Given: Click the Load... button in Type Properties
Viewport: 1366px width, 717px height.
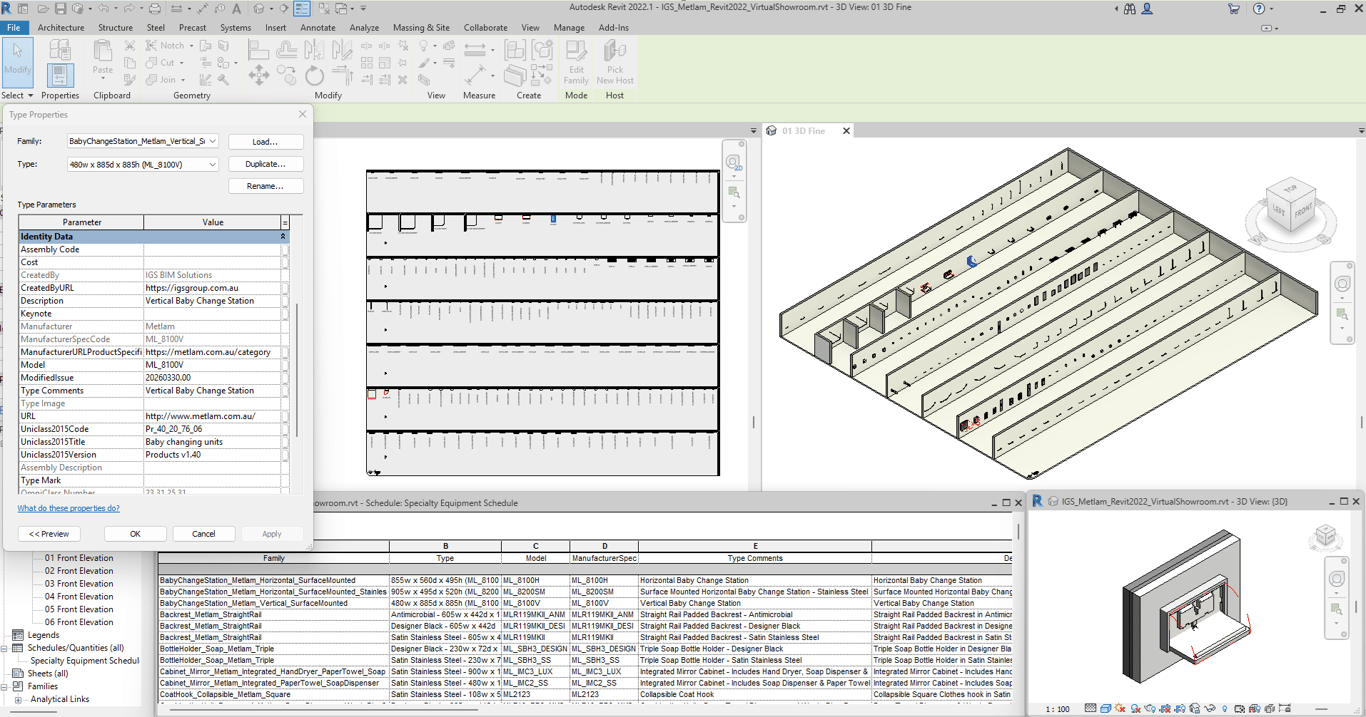Looking at the screenshot, I should tap(265, 142).
